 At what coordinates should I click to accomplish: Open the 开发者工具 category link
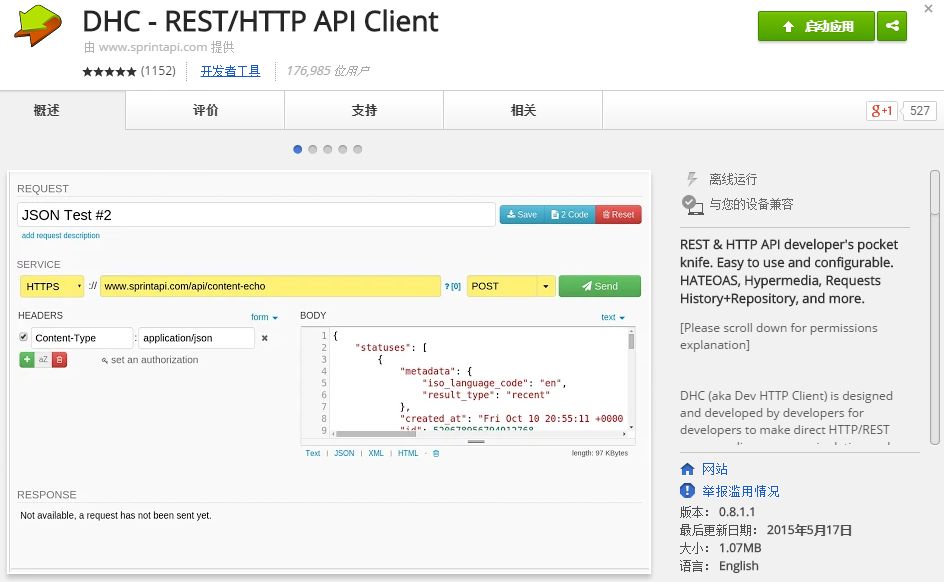231,71
